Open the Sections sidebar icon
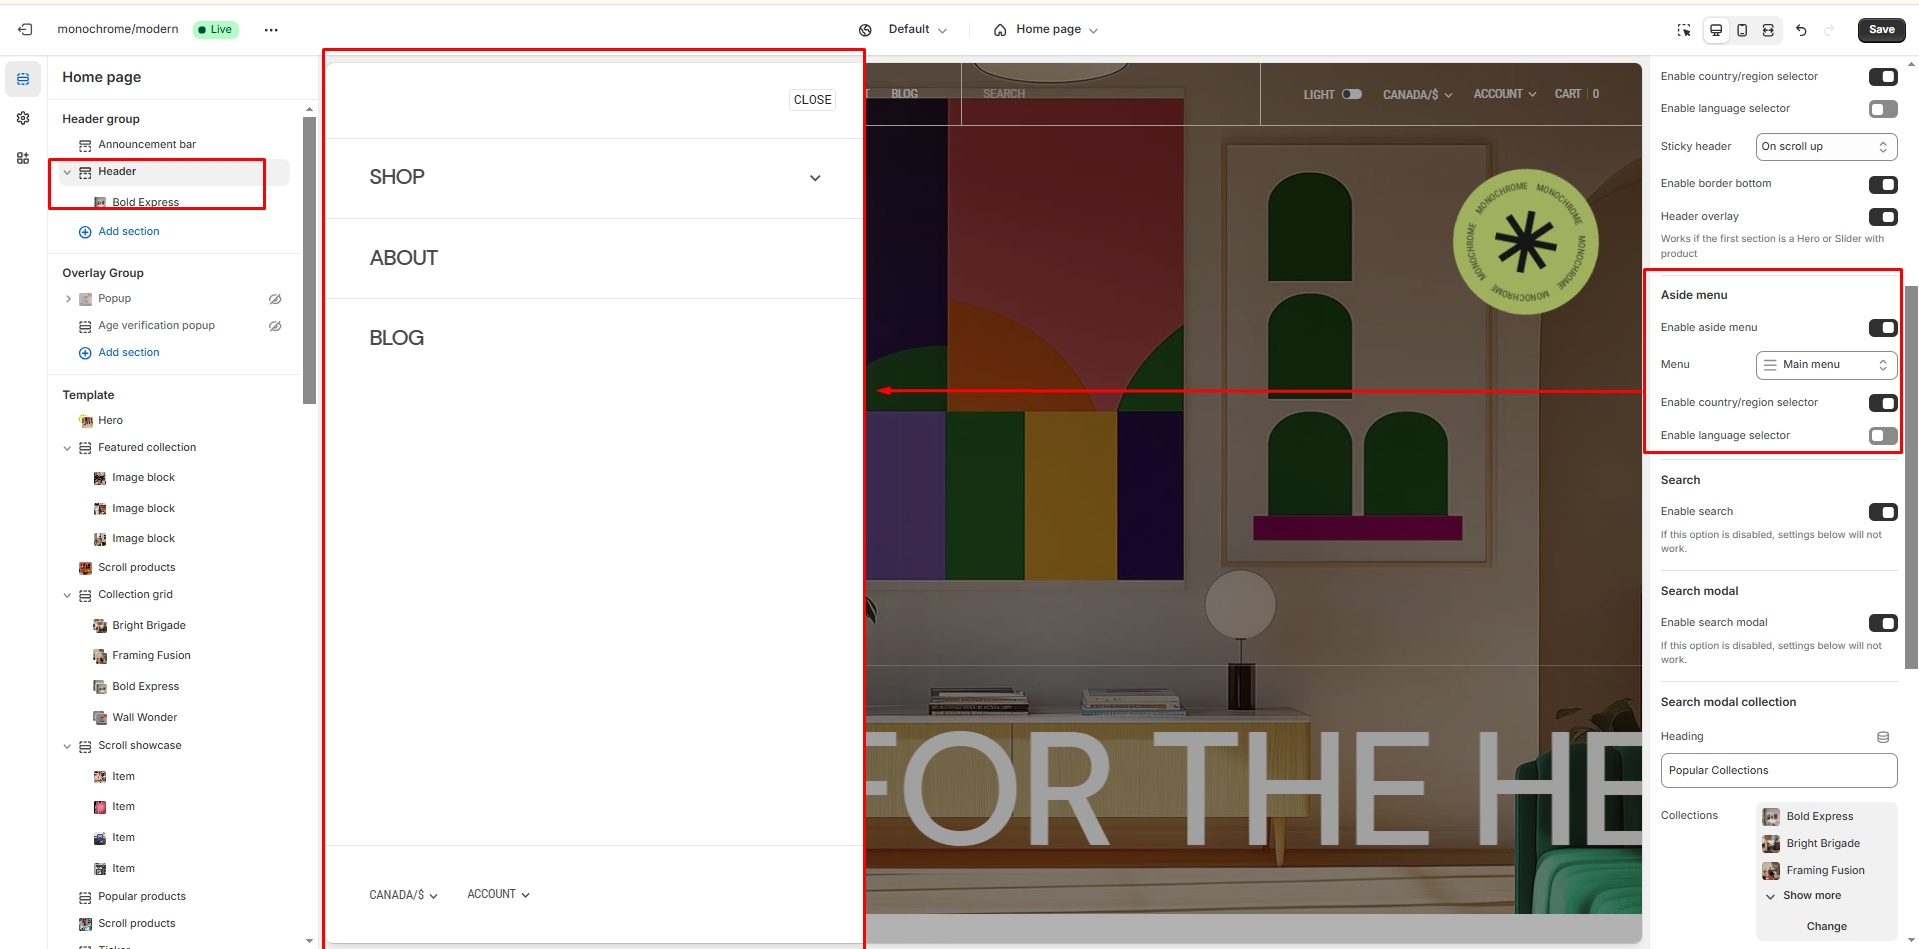This screenshot has height=949, width=1919. pyautogui.click(x=23, y=79)
